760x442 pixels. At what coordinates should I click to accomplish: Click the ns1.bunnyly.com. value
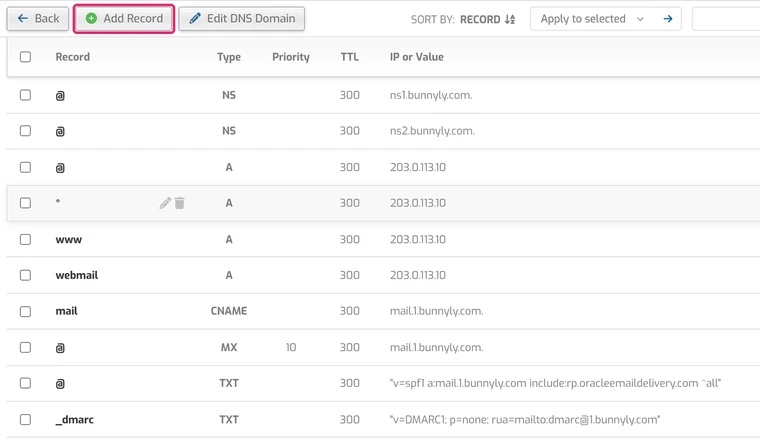coord(431,95)
